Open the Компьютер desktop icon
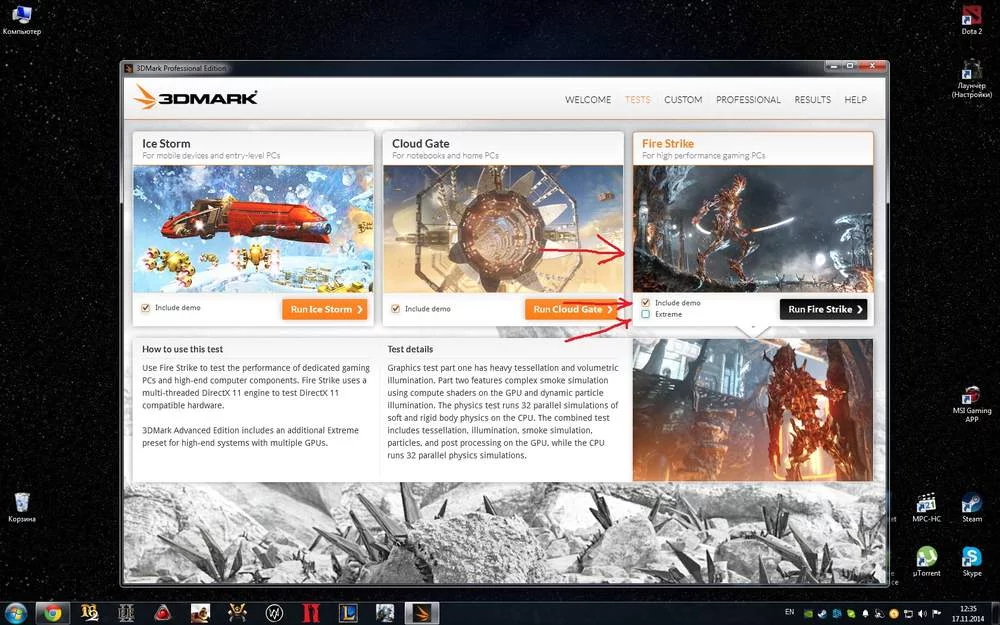The height and width of the screenshot is (625, 1000). coord(22,20)
